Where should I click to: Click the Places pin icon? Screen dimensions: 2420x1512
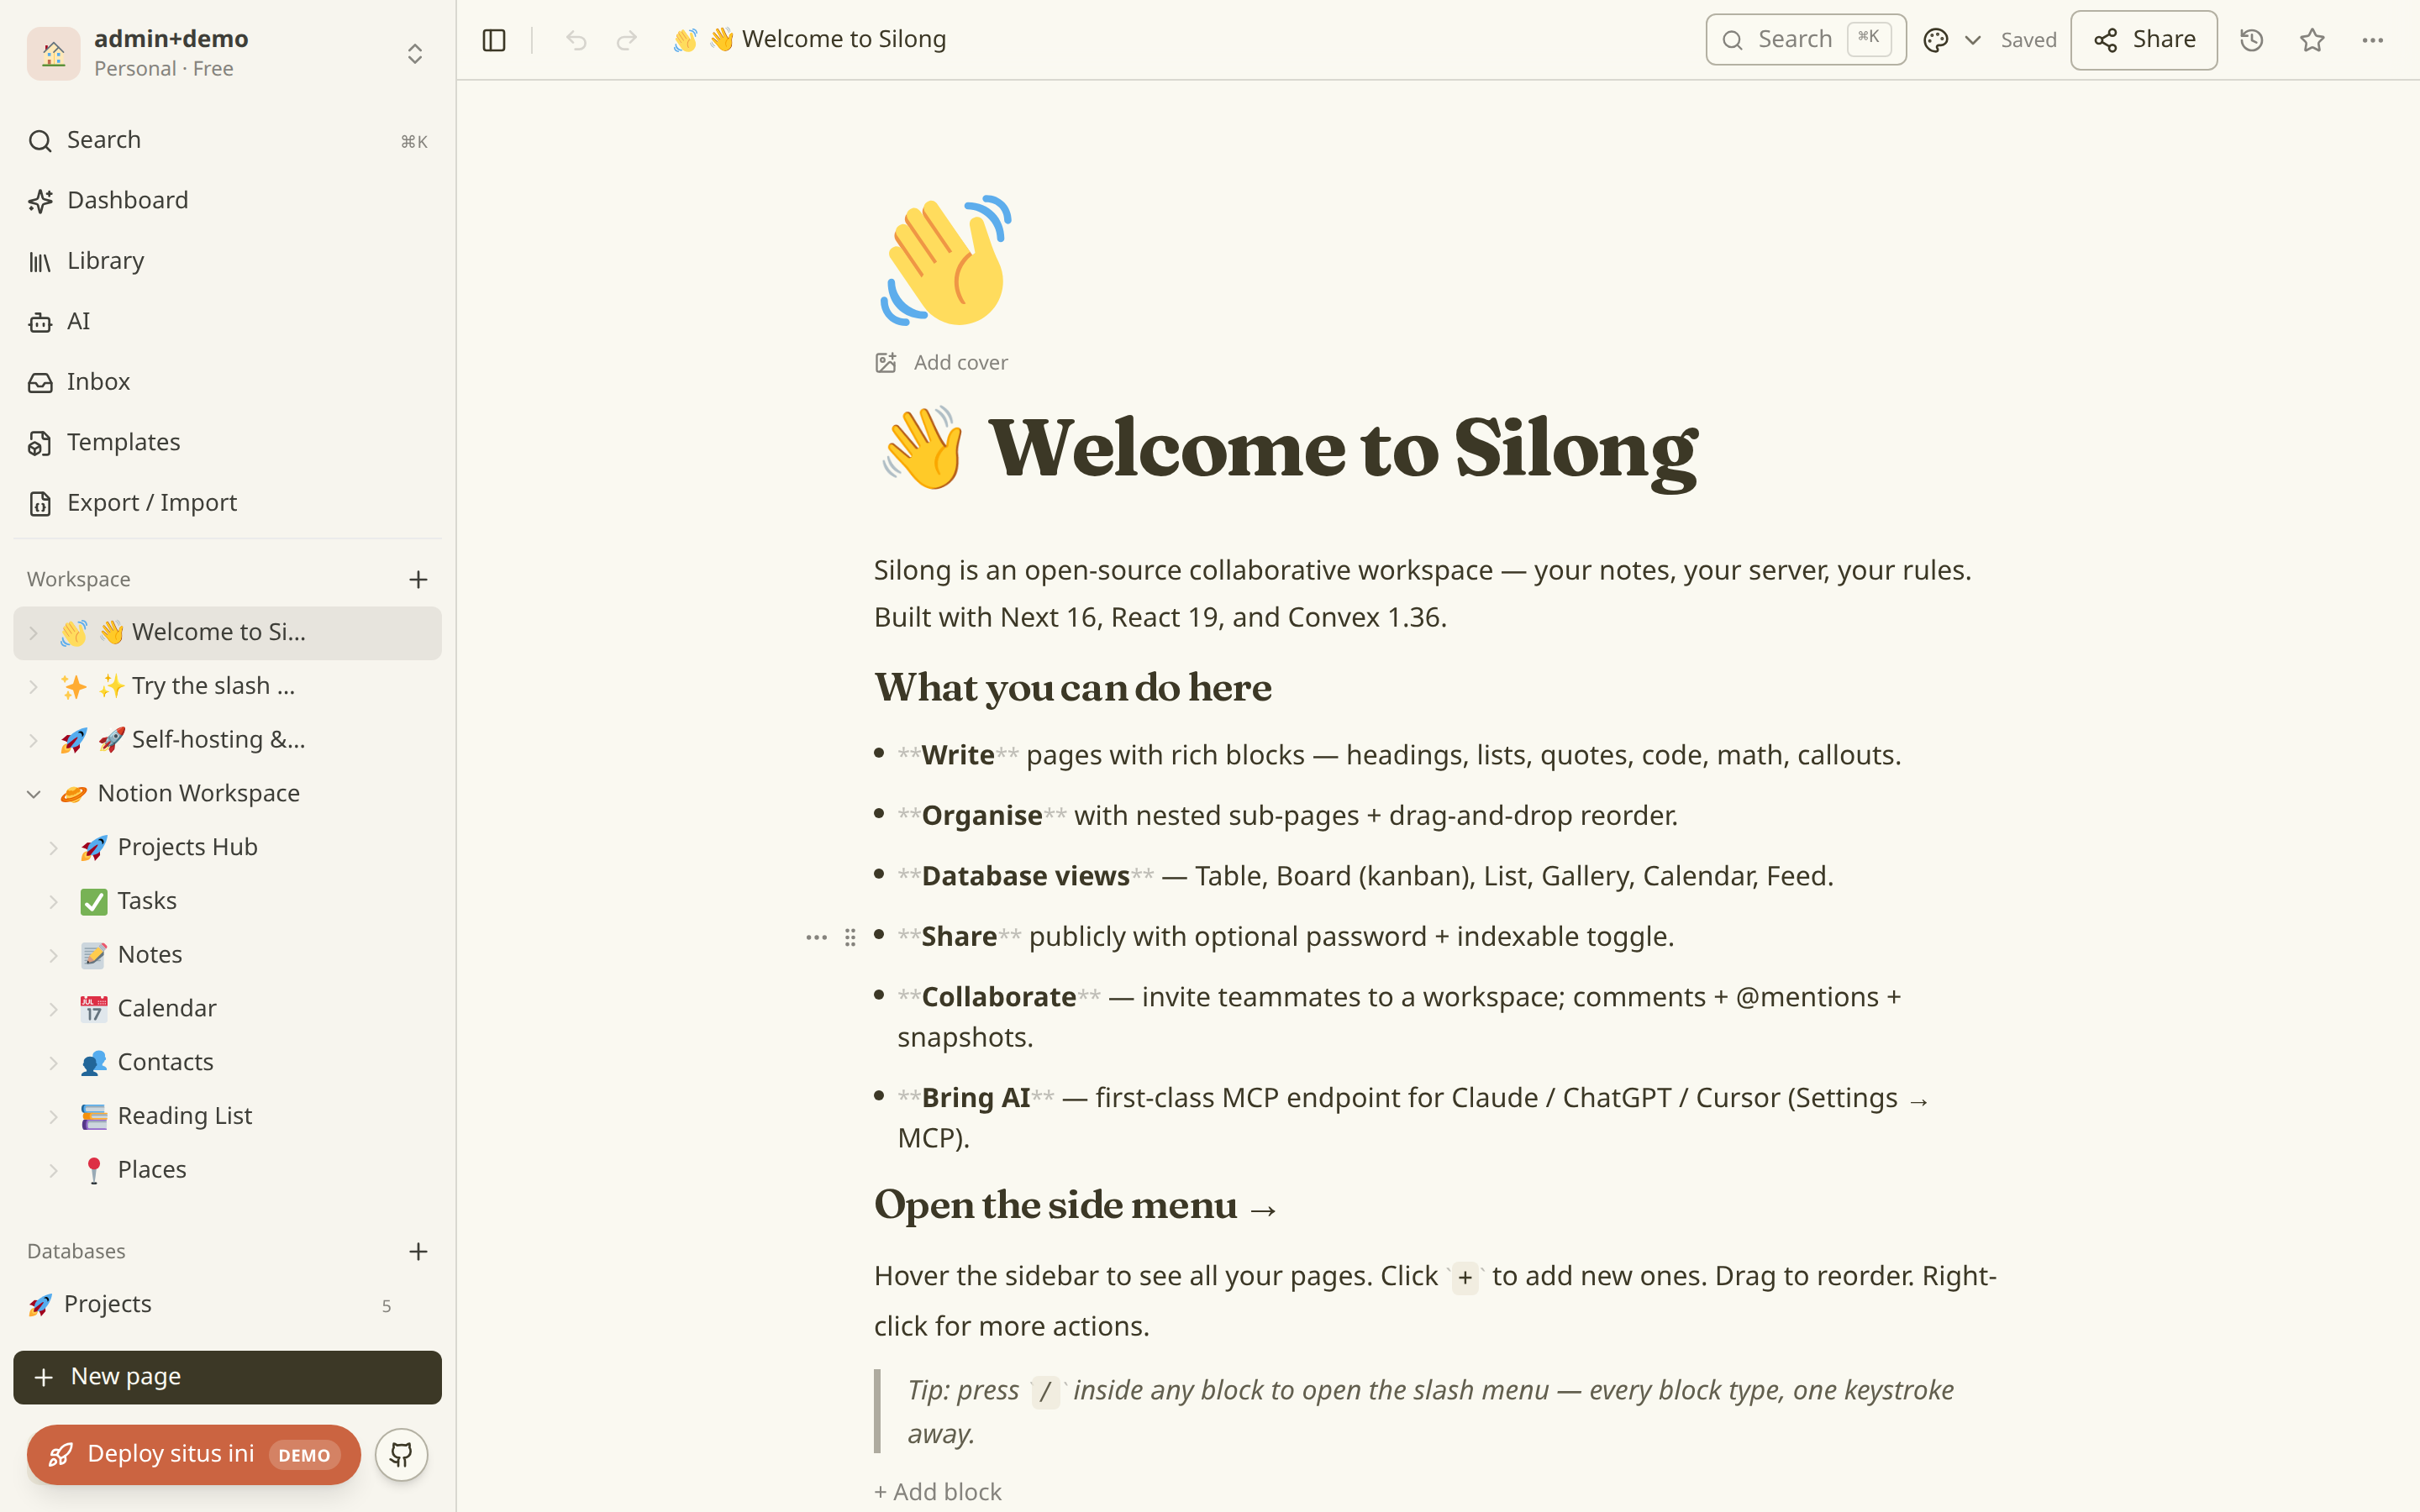pos(93,1170)
